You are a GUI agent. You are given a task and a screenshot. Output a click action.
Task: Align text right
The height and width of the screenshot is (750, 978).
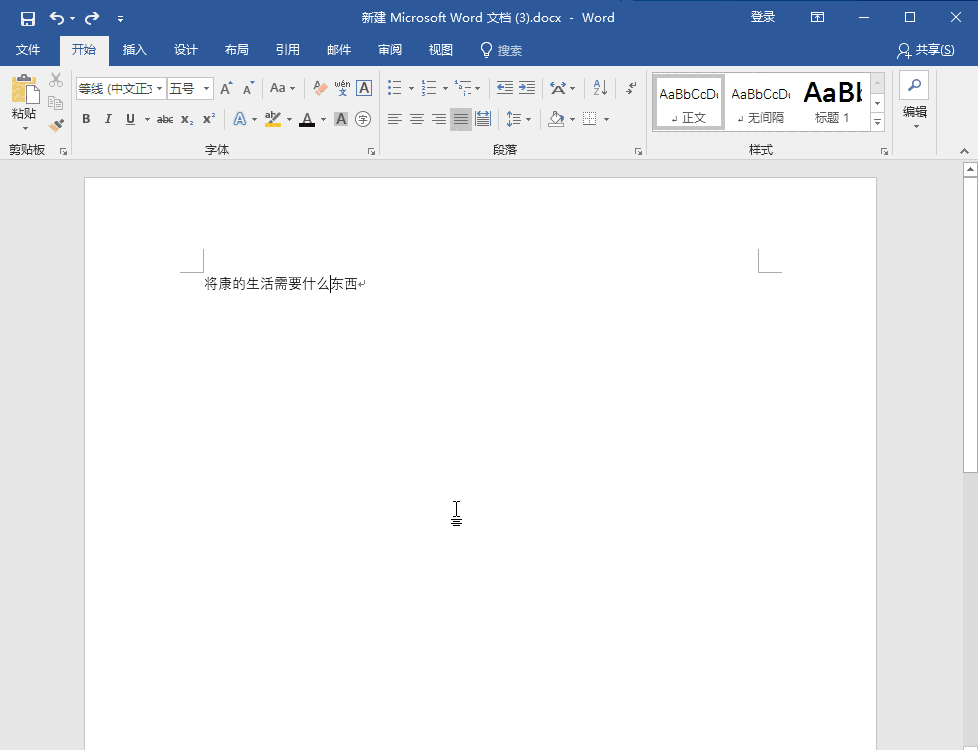tap(439, 119)
